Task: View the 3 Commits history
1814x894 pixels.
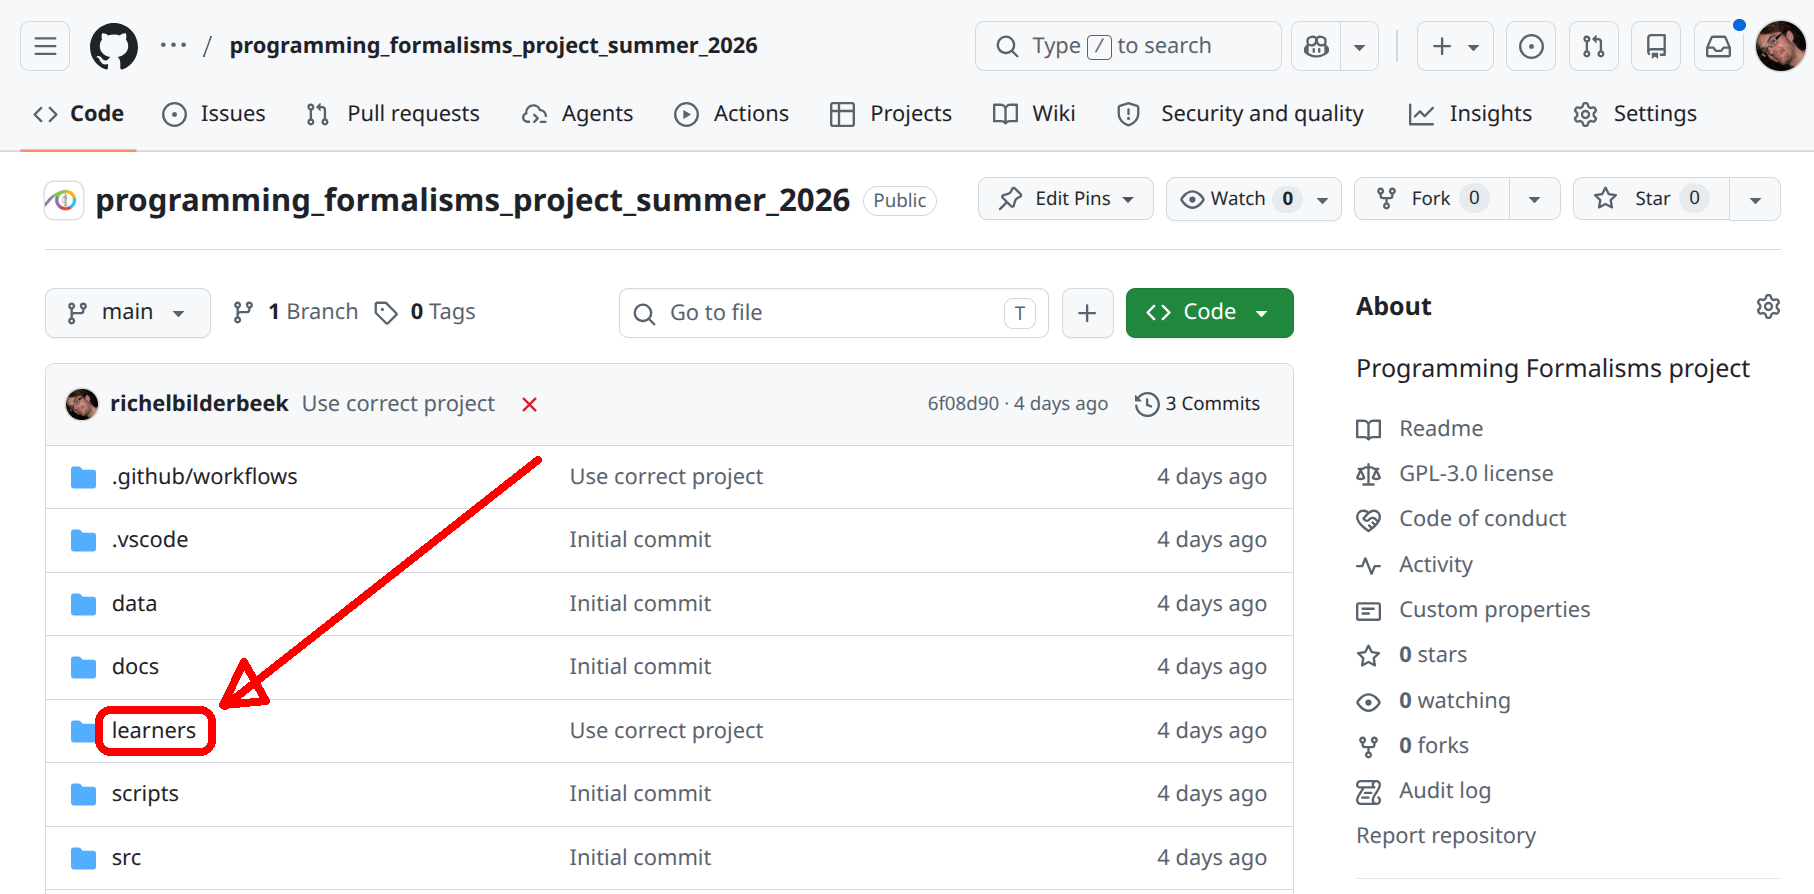Action: pyautogui.click(x=1197, y=404)
